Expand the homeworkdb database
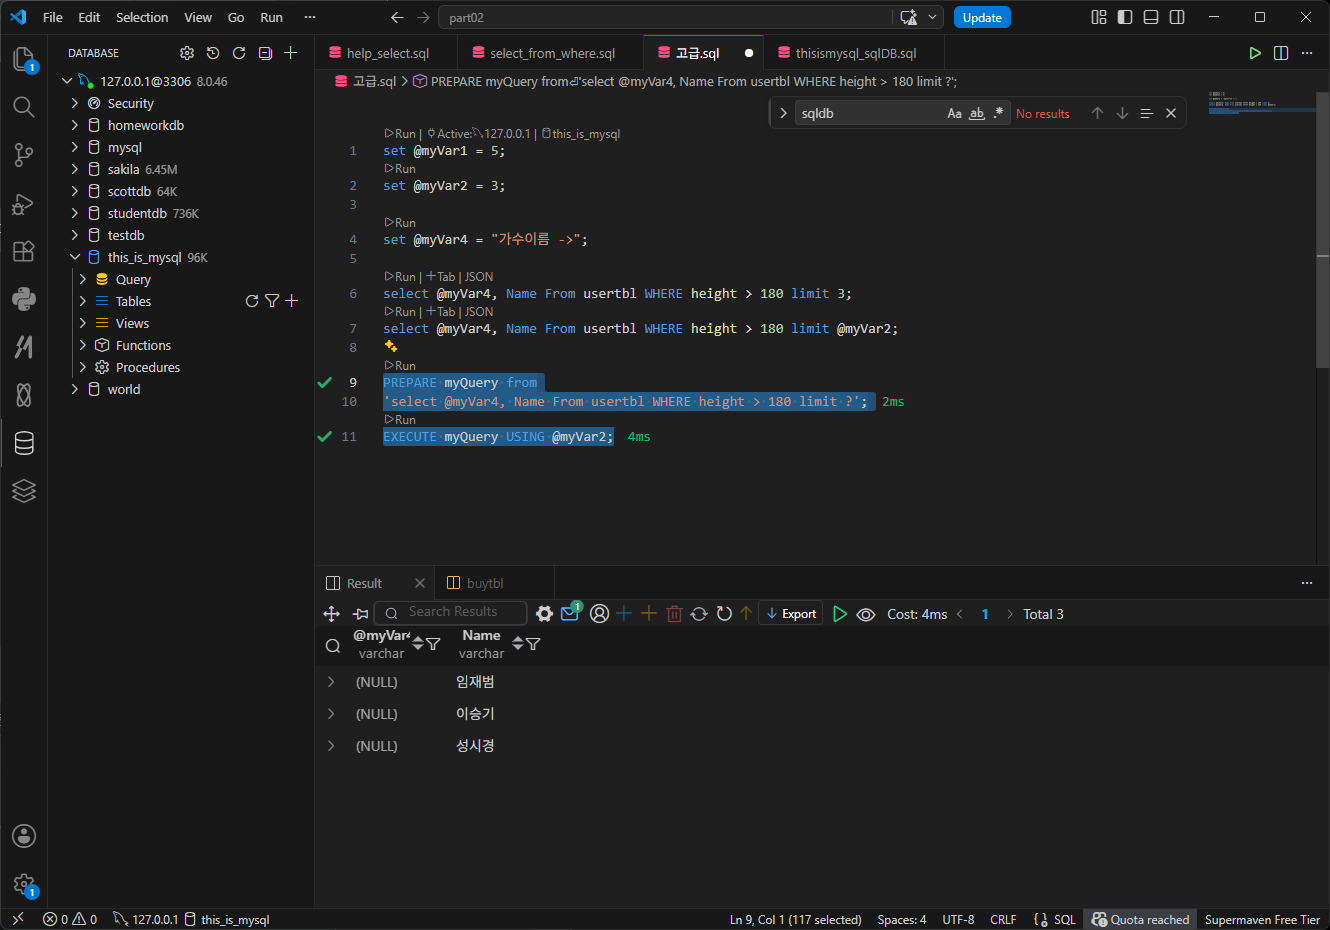 pos(75,125)
